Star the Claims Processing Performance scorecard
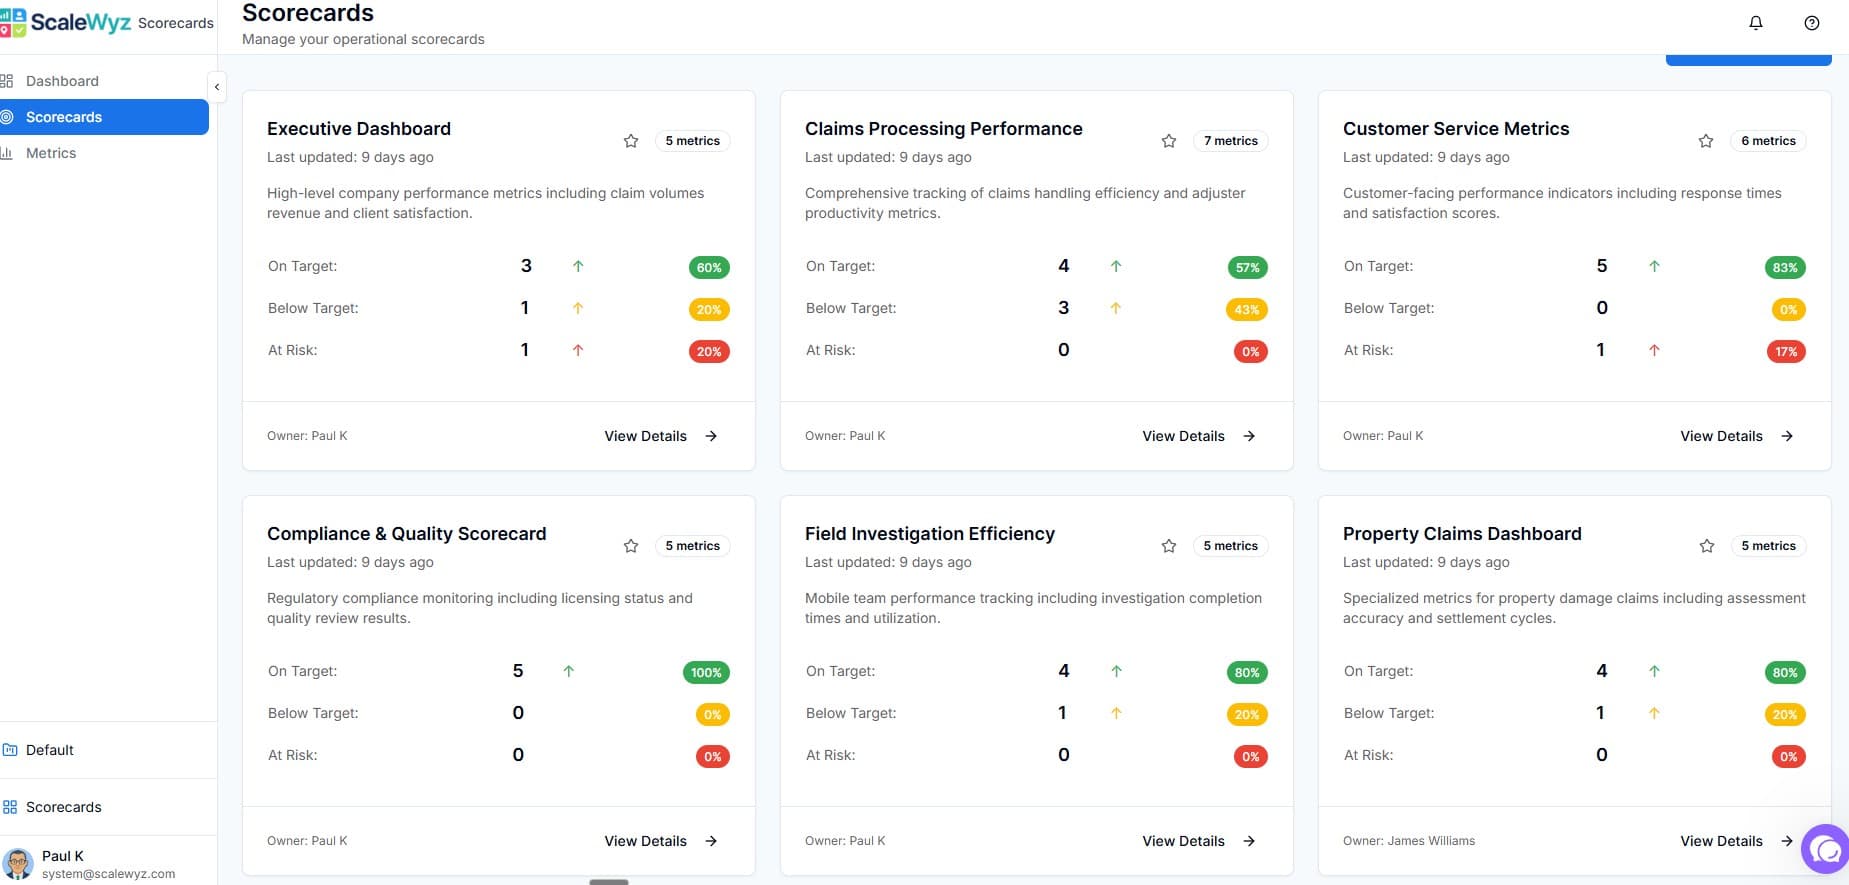This screenshot has width=1849, height=885. coord(1169,141)
